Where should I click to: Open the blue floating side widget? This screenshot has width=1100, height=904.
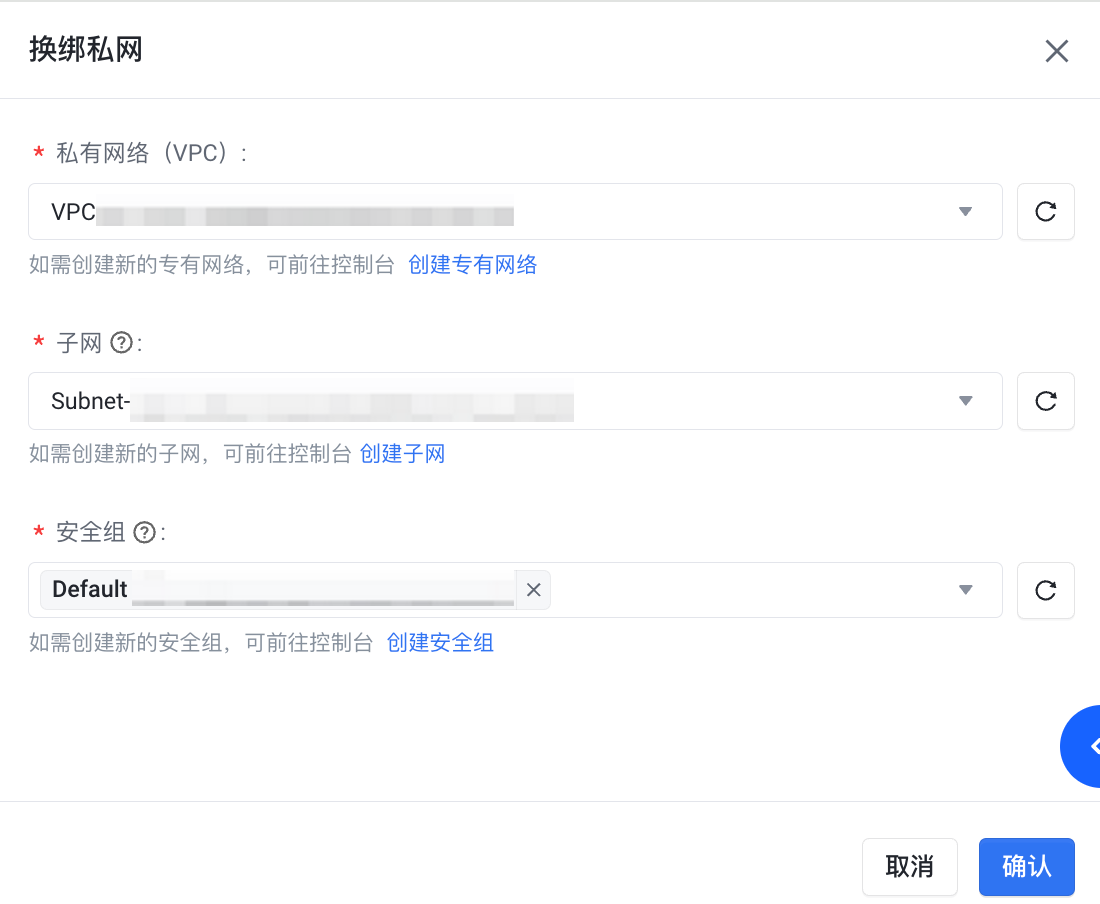(1085, 746)
